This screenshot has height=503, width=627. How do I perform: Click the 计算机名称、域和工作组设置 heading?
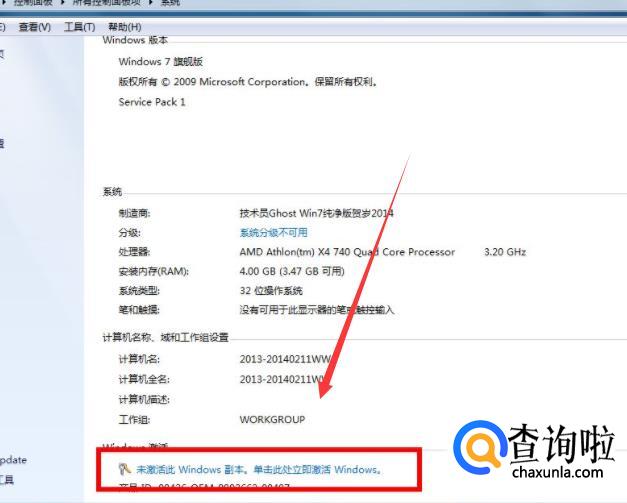pos(166,337)
